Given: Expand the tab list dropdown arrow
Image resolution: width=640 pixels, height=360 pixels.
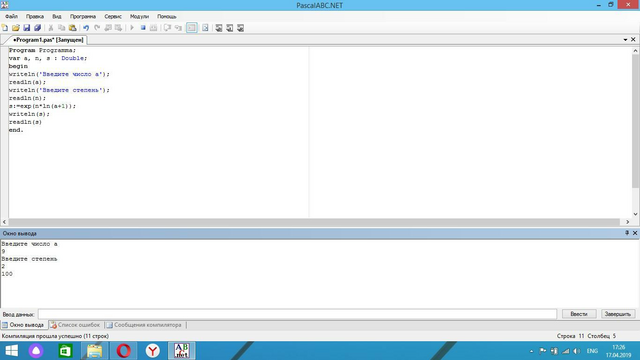Looking at the screenshot, I should click(625, 40).
